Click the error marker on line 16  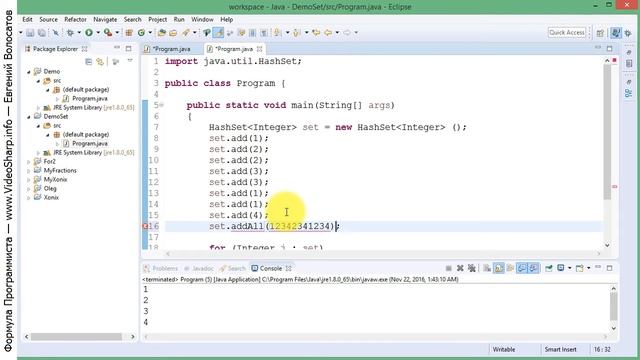145,226
